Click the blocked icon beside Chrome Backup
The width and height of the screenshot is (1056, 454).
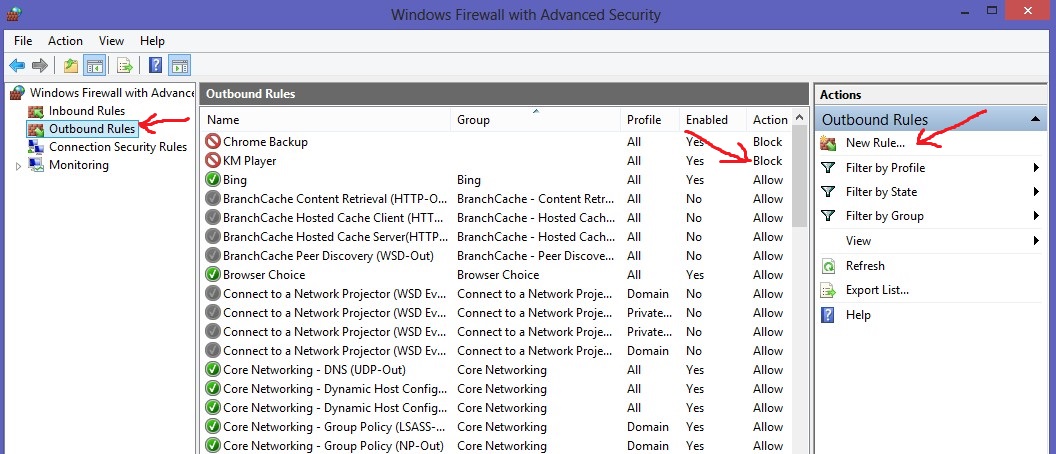coord(212,142)
